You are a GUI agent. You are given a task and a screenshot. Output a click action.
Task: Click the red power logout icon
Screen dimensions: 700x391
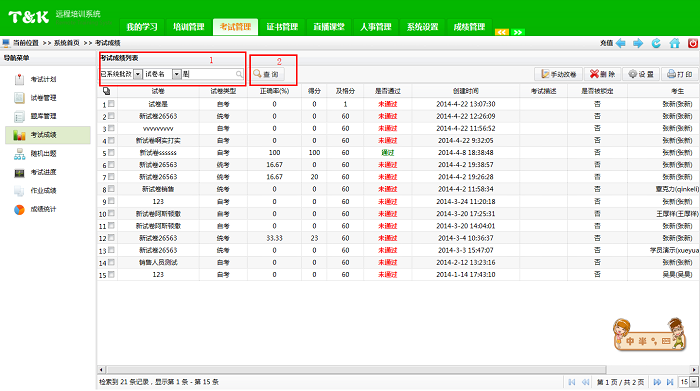(x=693, y=43)
